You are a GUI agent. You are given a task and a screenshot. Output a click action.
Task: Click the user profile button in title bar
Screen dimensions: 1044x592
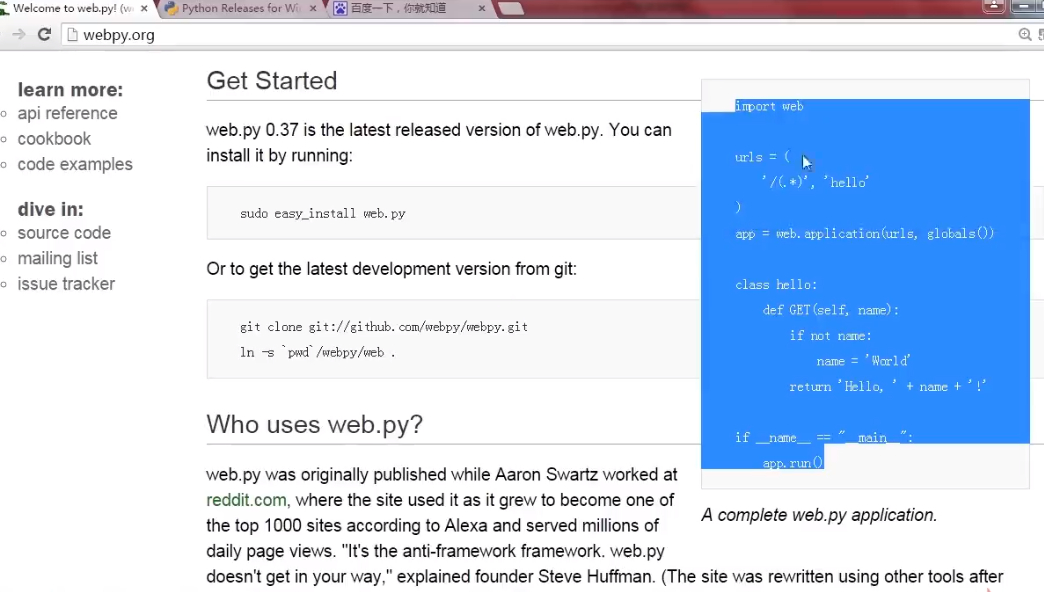993,6
